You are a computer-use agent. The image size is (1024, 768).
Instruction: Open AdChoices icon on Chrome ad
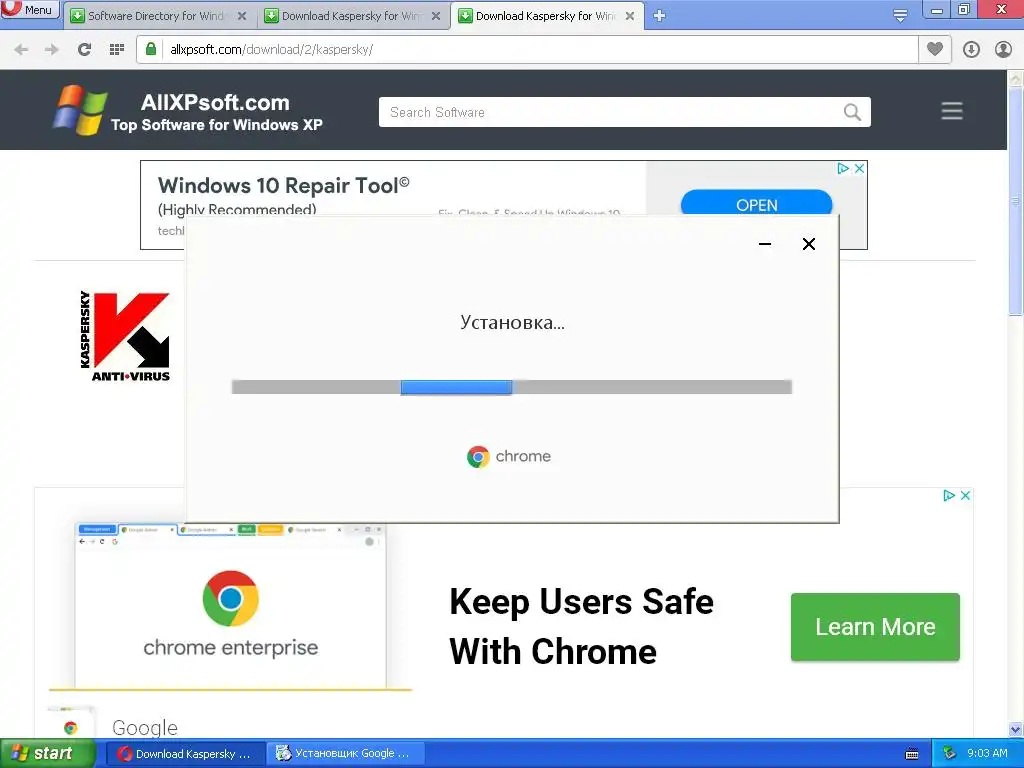[x=949, y=496]
